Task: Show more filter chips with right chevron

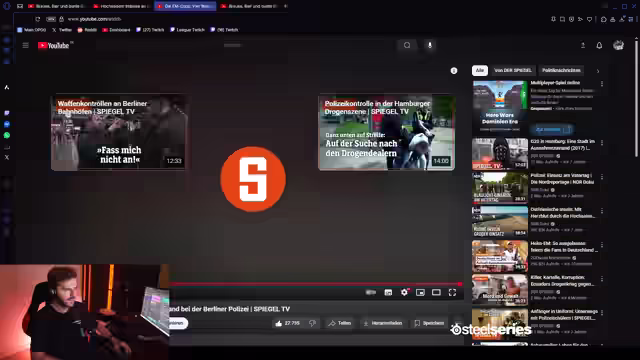Action: (598, 71)
